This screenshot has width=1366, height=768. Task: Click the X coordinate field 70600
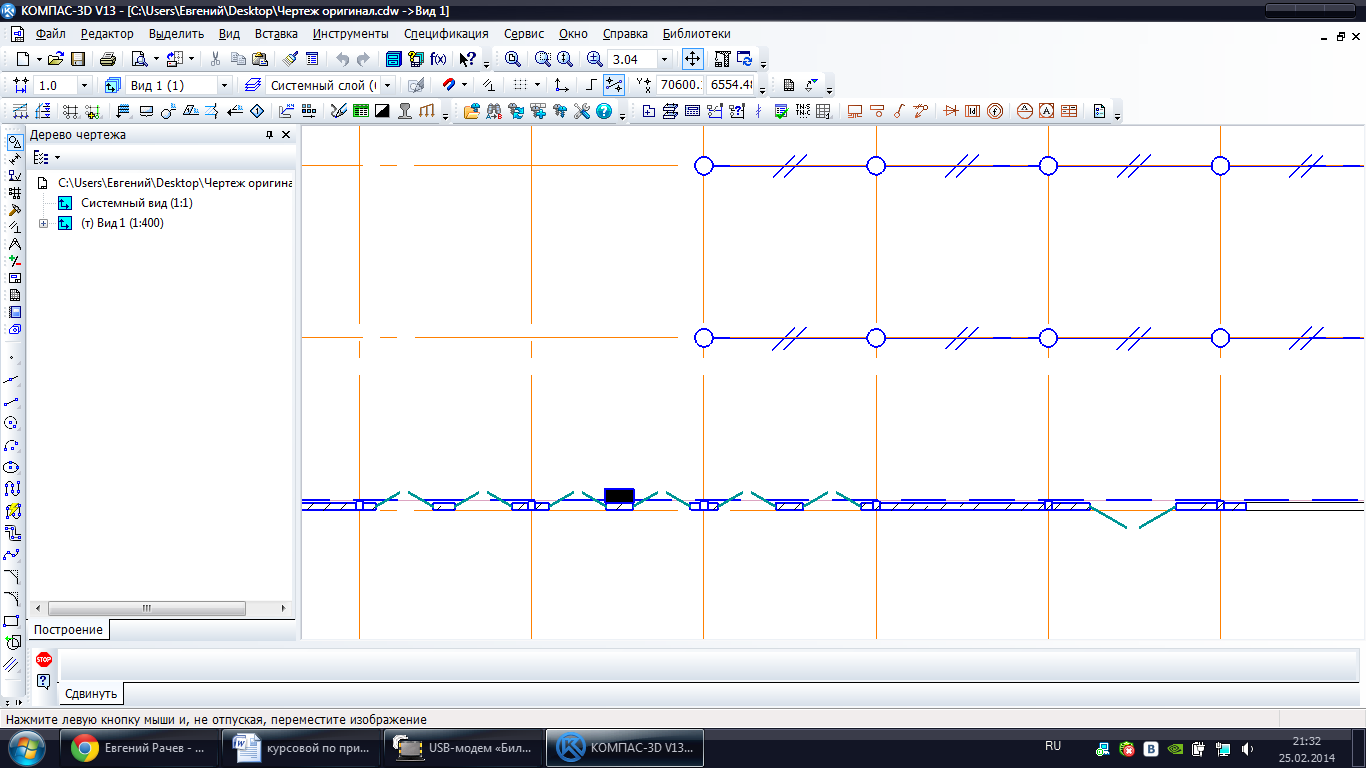680,85
